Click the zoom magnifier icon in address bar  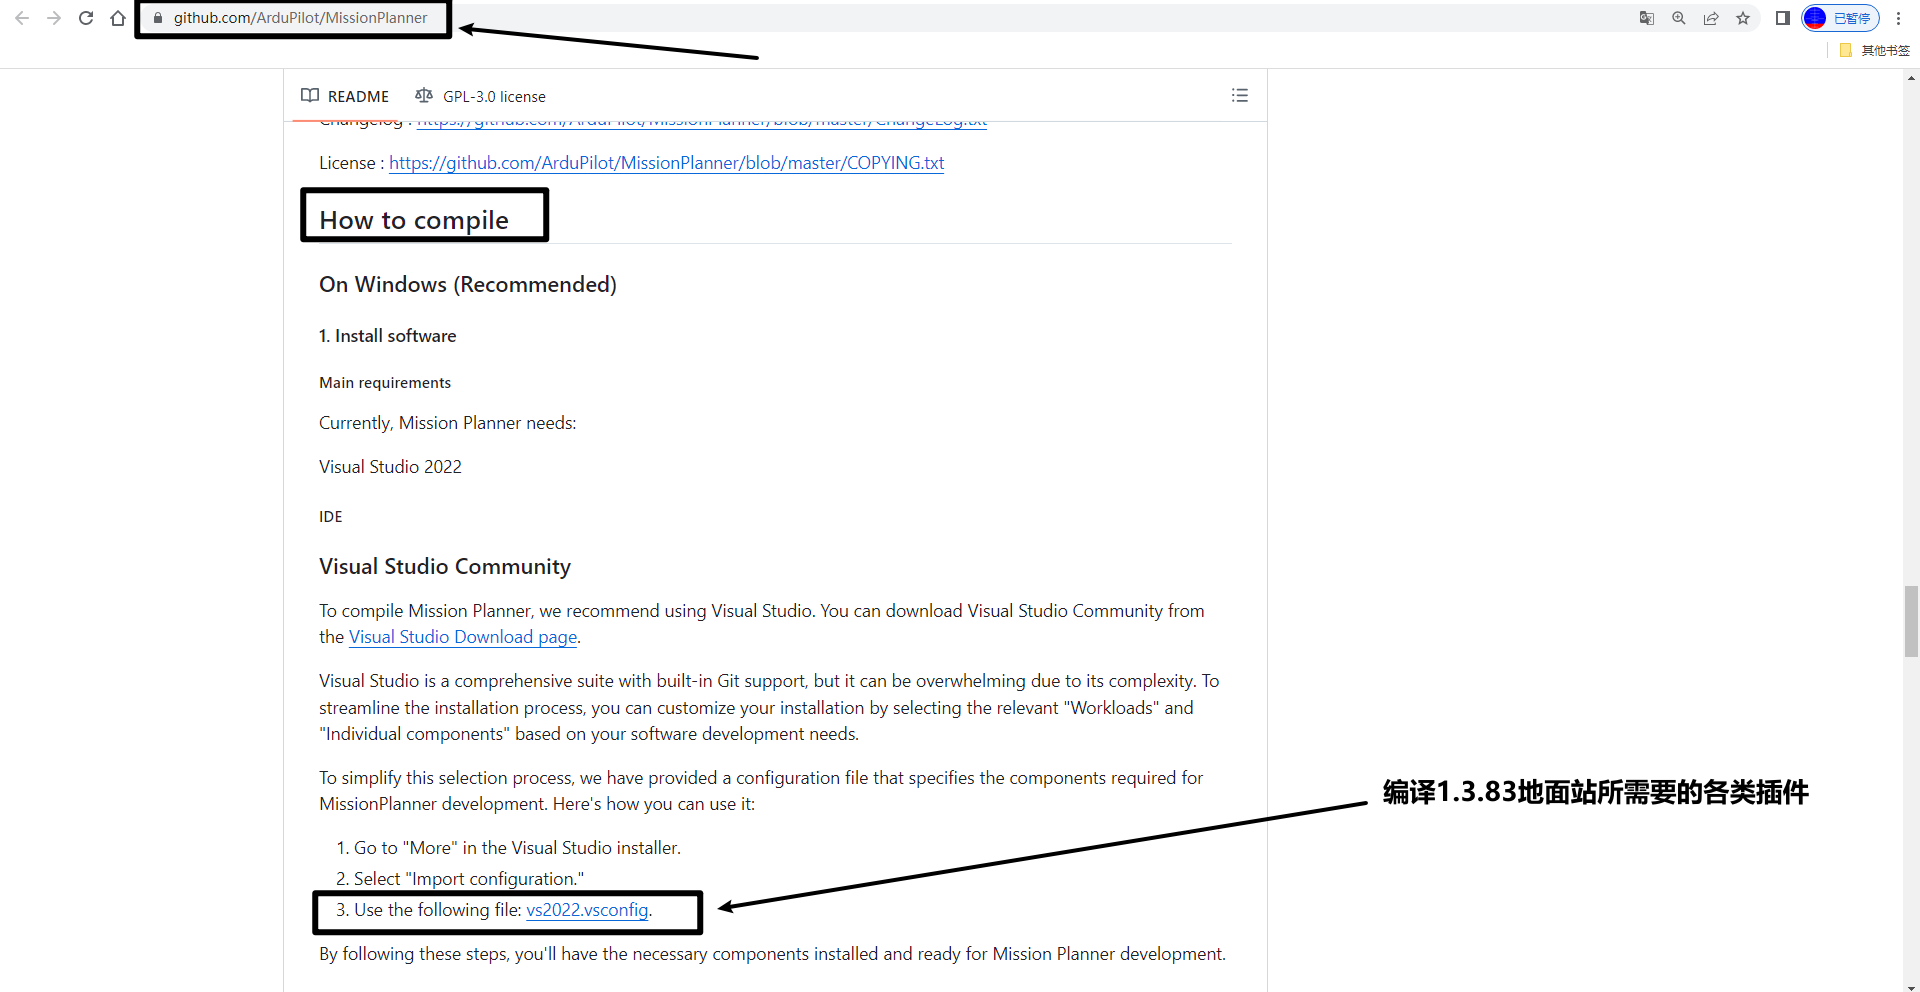tap(1679, 18)
